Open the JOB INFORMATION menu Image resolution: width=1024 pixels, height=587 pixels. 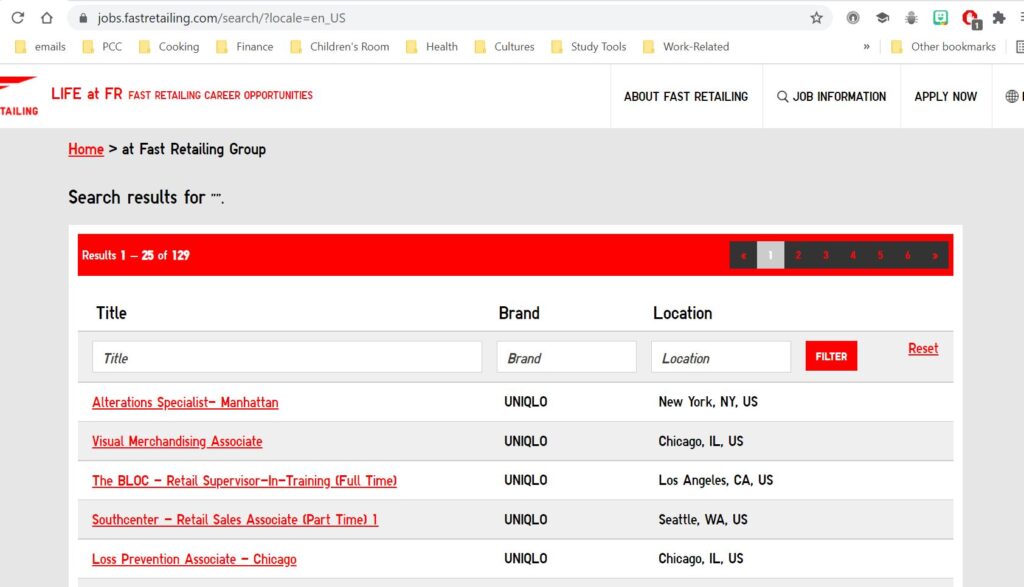(x=831, y=96)
